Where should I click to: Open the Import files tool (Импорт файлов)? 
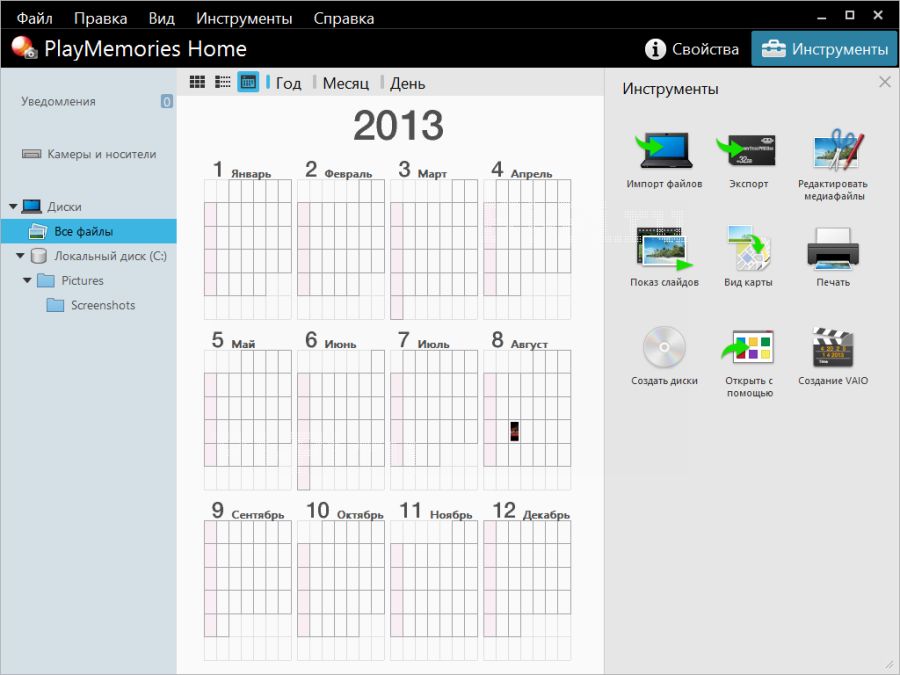point(664,152)
